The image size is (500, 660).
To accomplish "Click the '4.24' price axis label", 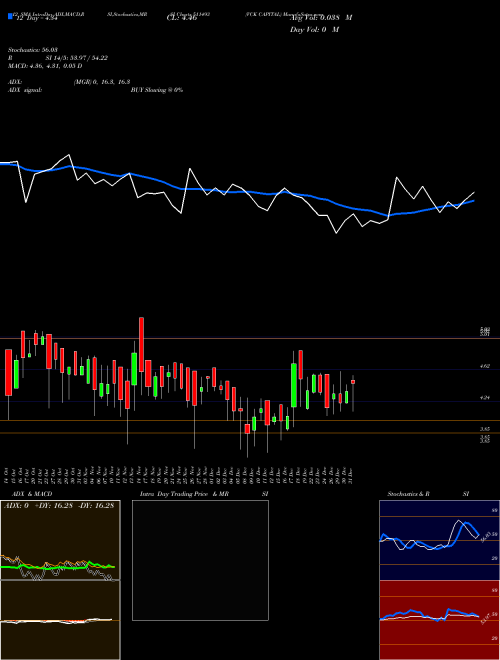I will 485,397.
